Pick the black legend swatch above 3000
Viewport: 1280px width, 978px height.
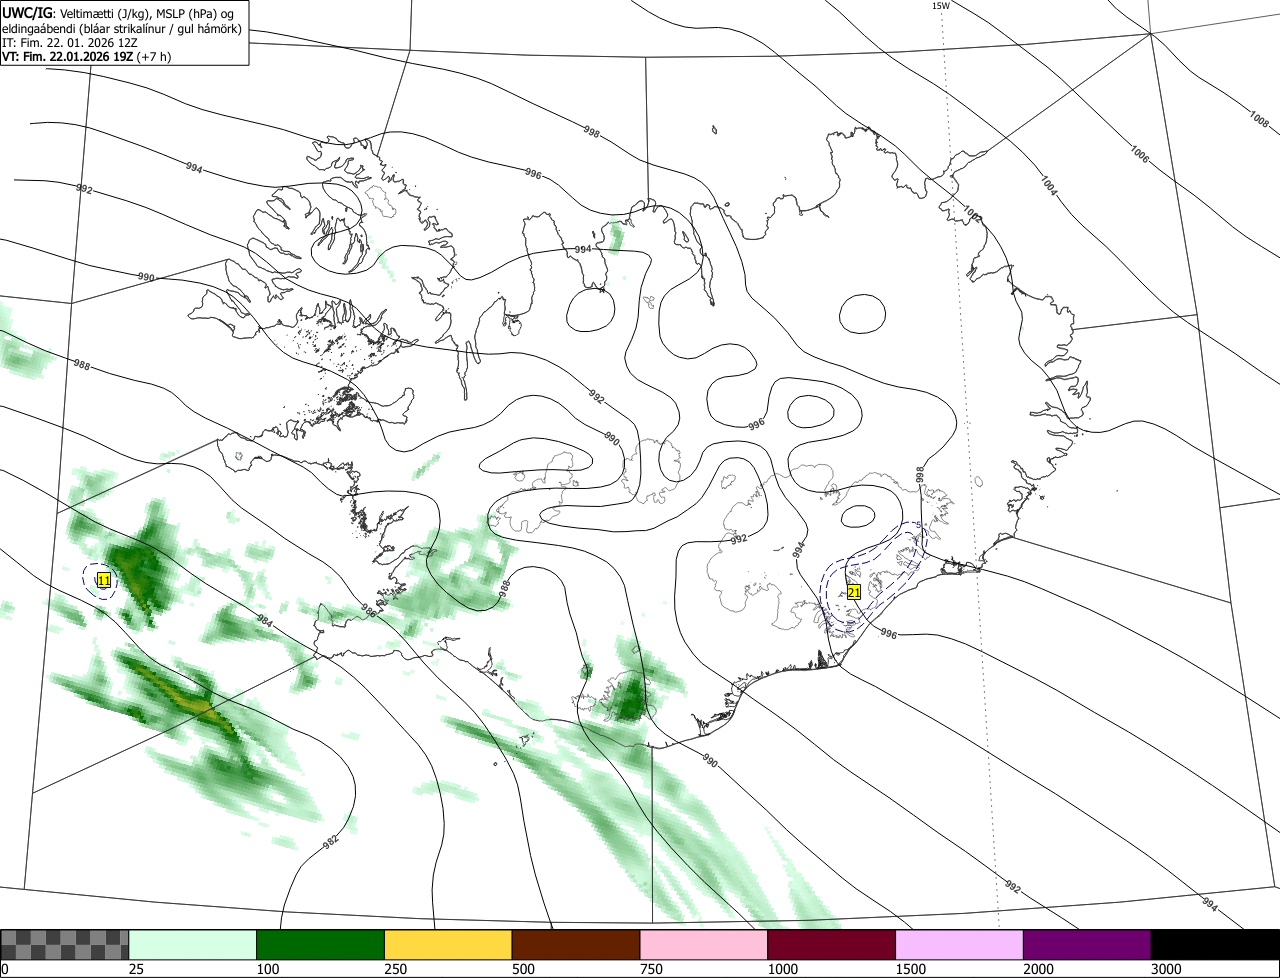tap(1215, 945)
